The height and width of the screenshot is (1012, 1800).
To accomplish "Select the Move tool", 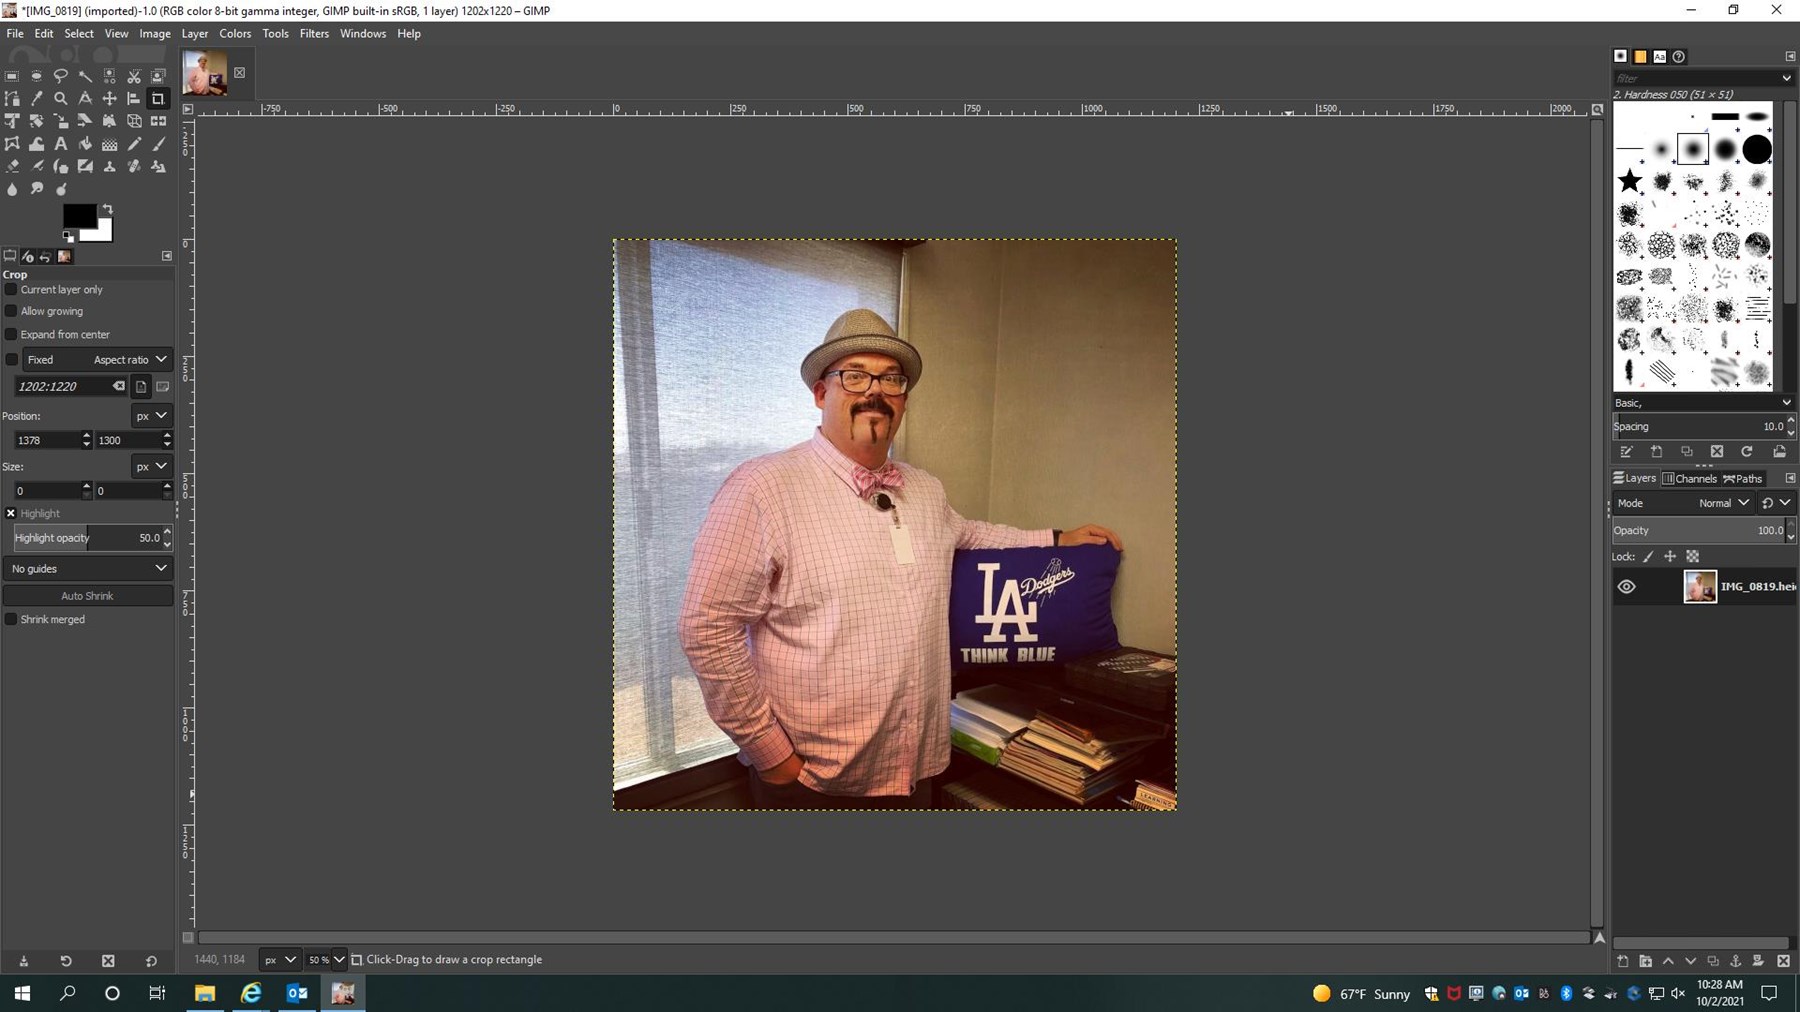I will 109,99.
